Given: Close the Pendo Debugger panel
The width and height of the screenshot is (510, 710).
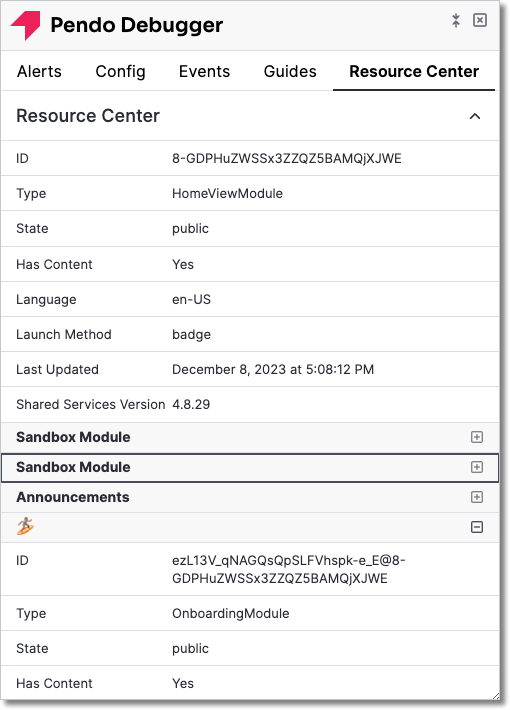Looking at the screenshot, I should point(480,20).
